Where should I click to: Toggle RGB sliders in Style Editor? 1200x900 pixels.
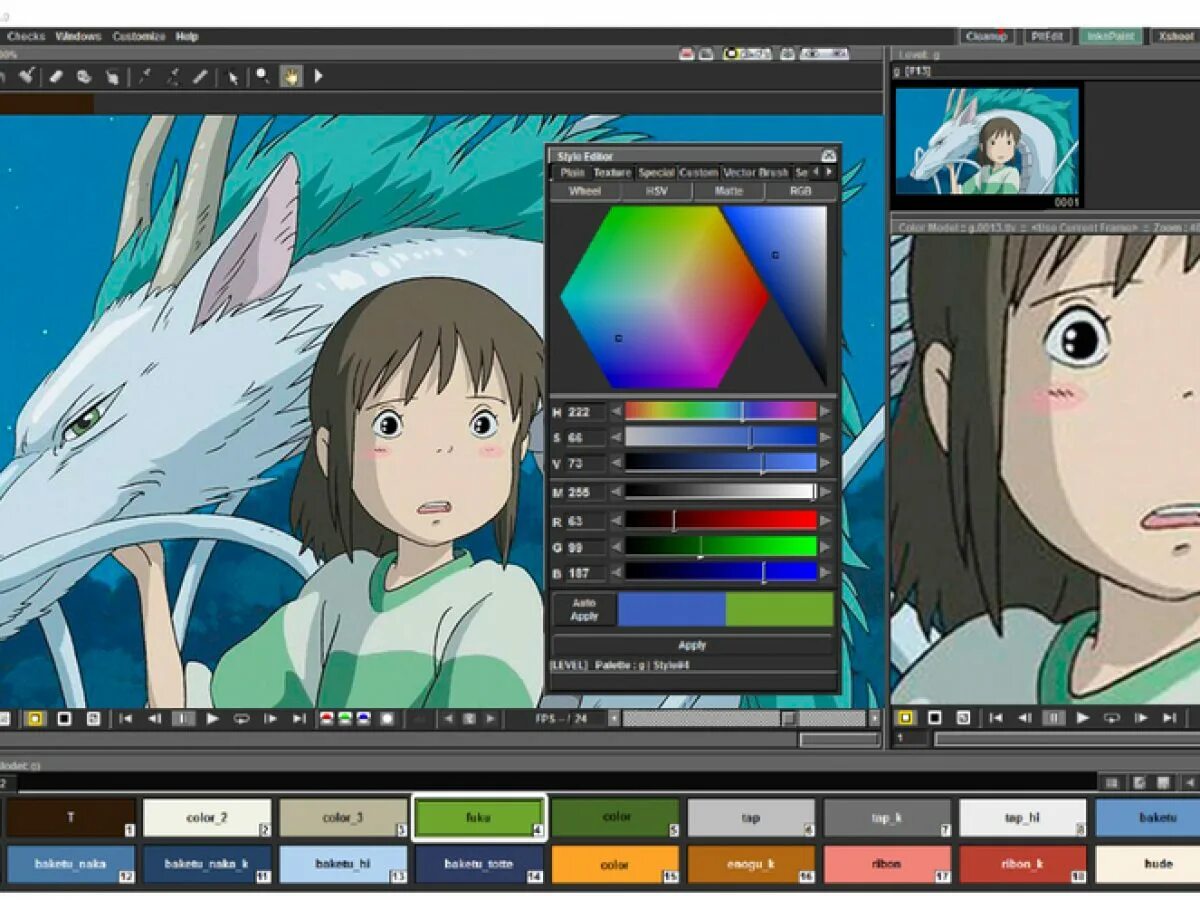coord(800,191)
